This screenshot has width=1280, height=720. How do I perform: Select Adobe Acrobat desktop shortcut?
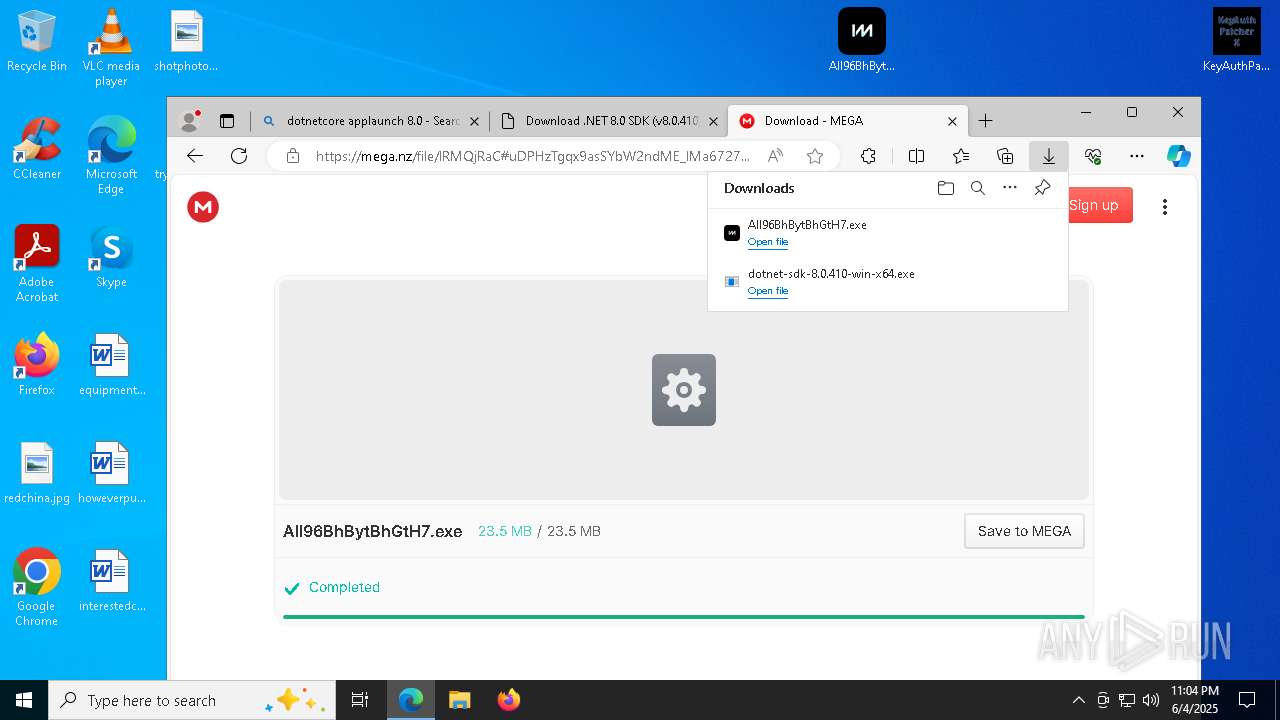click(37, 263)
